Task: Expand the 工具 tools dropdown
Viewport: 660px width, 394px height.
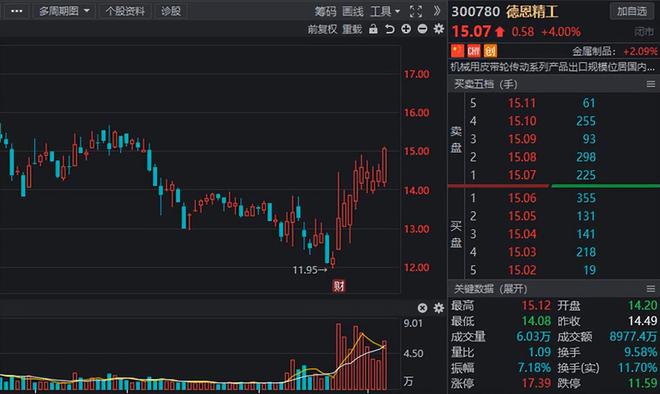Action: coord(385,11)
